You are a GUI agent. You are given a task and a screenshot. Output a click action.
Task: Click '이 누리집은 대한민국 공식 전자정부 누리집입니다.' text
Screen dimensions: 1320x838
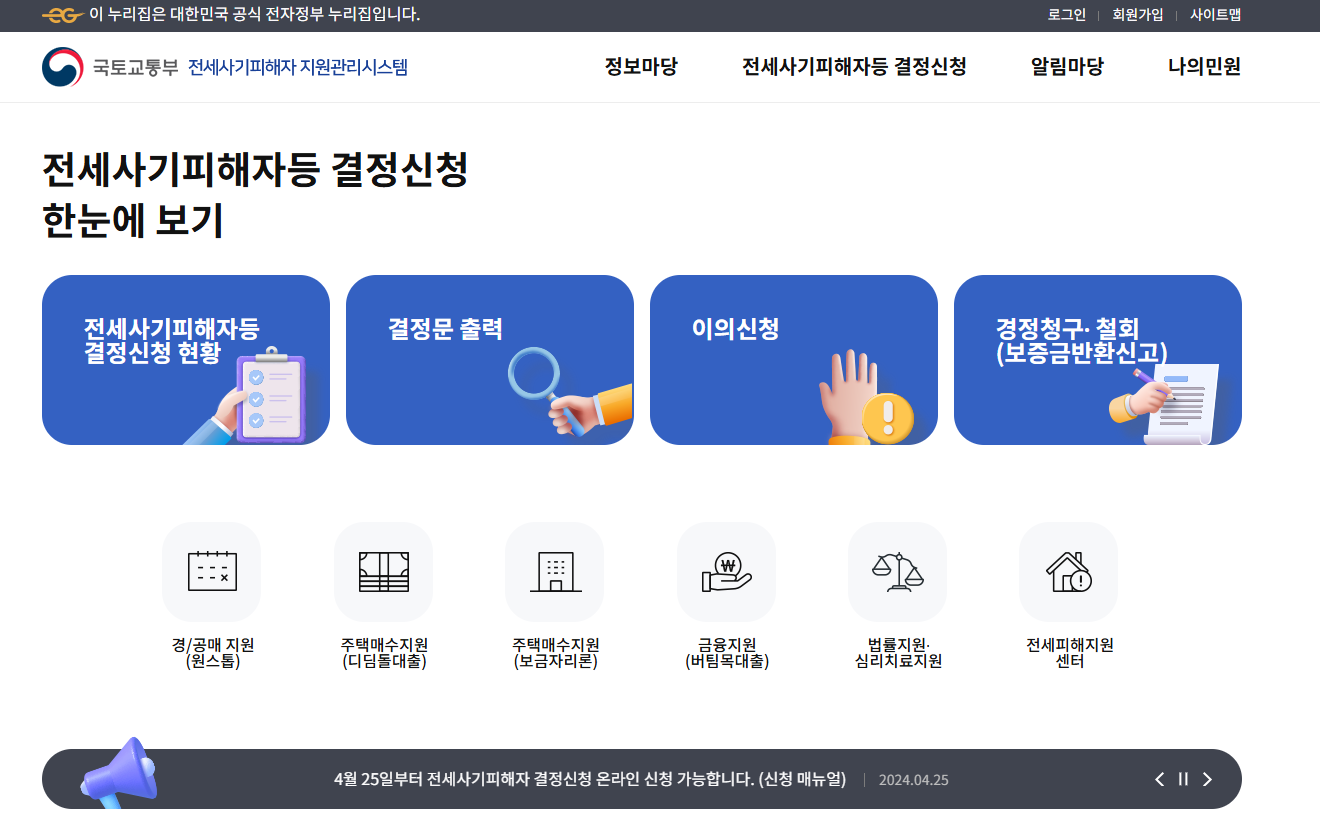[255, 15]
